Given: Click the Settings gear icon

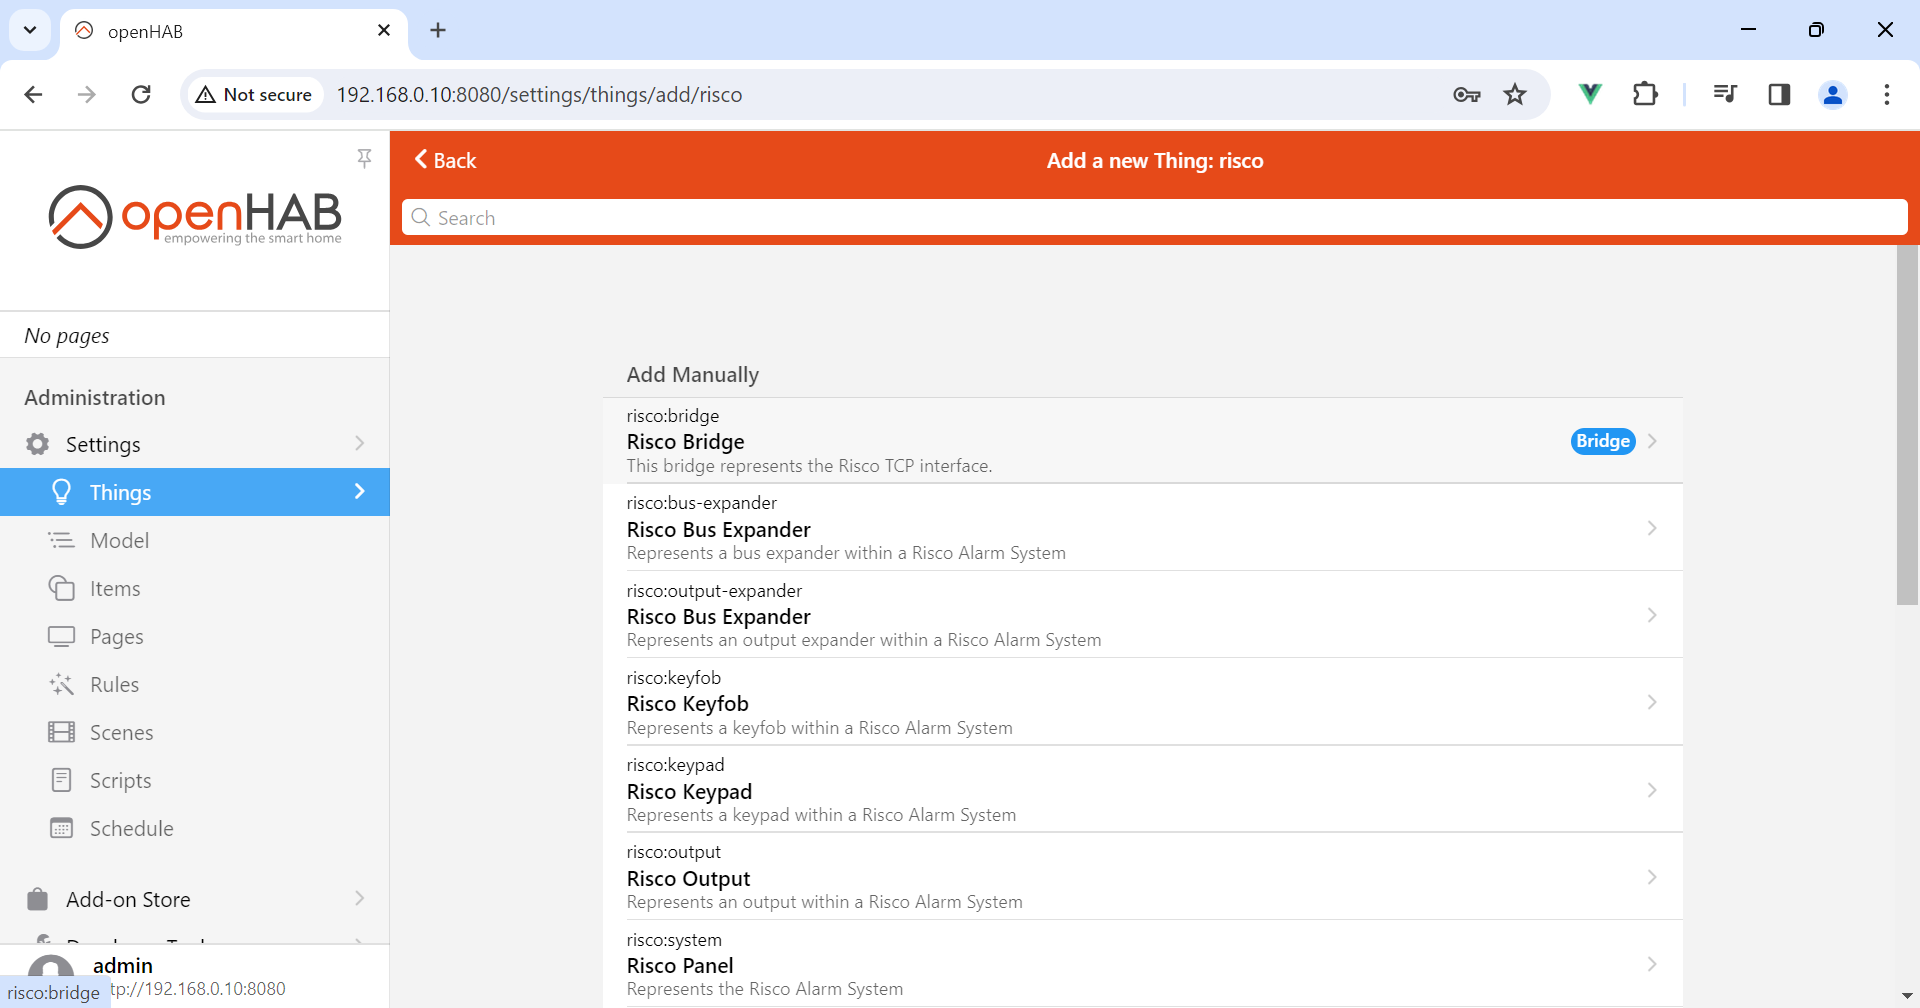Looking at the screenshot, I should [38, 444].
